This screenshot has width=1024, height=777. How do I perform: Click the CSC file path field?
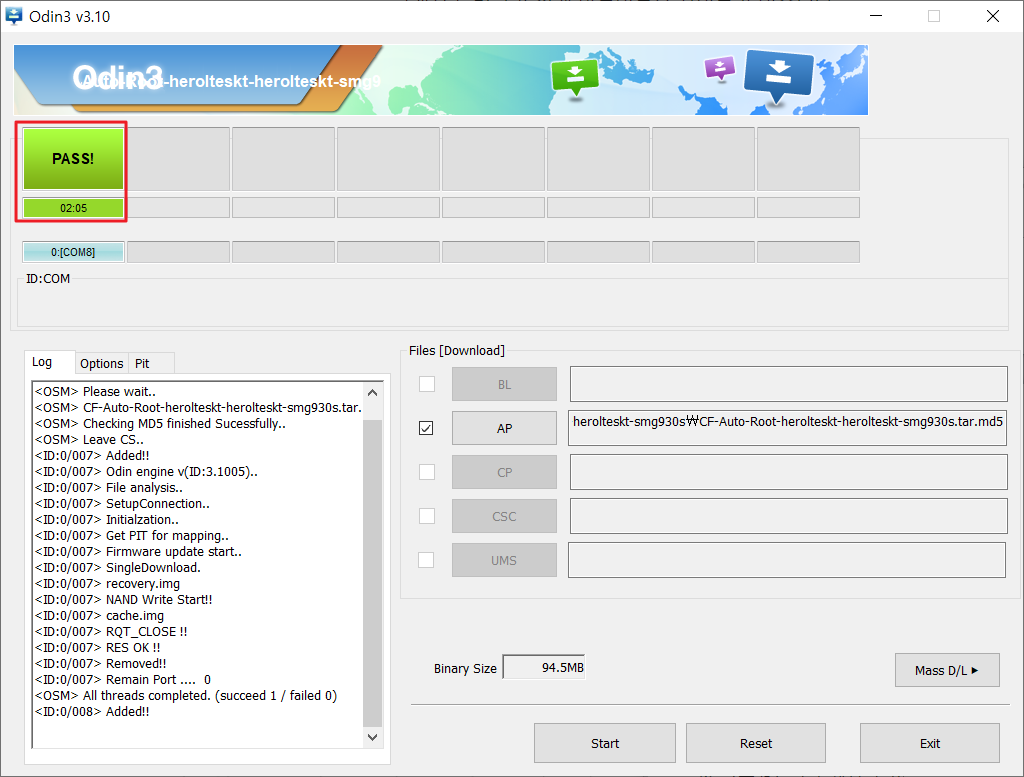pyautogui.click(x=788, y=516)
